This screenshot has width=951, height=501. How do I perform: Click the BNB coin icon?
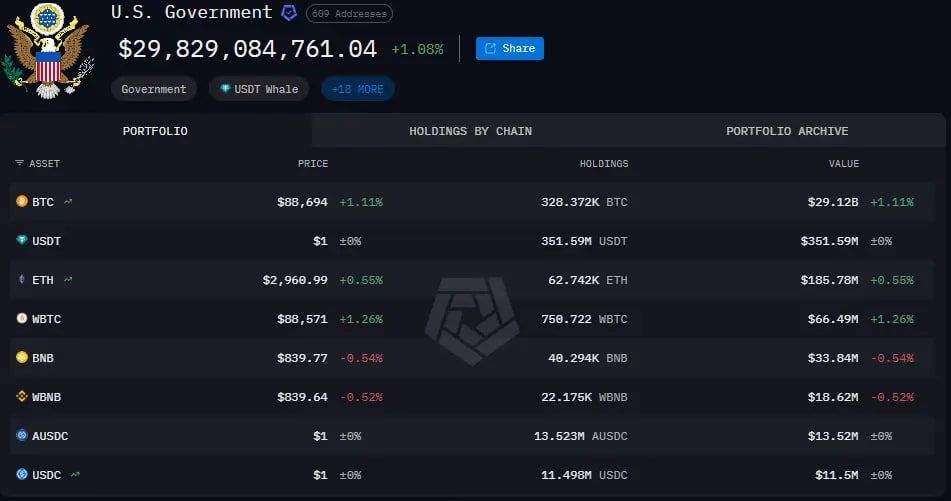click(22, 357)
